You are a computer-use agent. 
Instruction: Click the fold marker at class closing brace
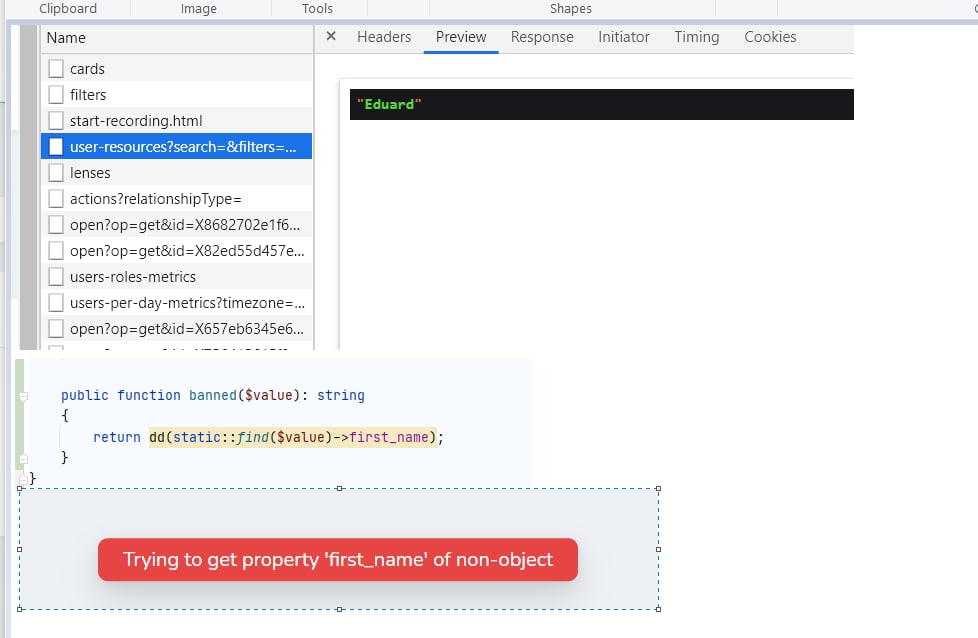click(x=22, y=480)
